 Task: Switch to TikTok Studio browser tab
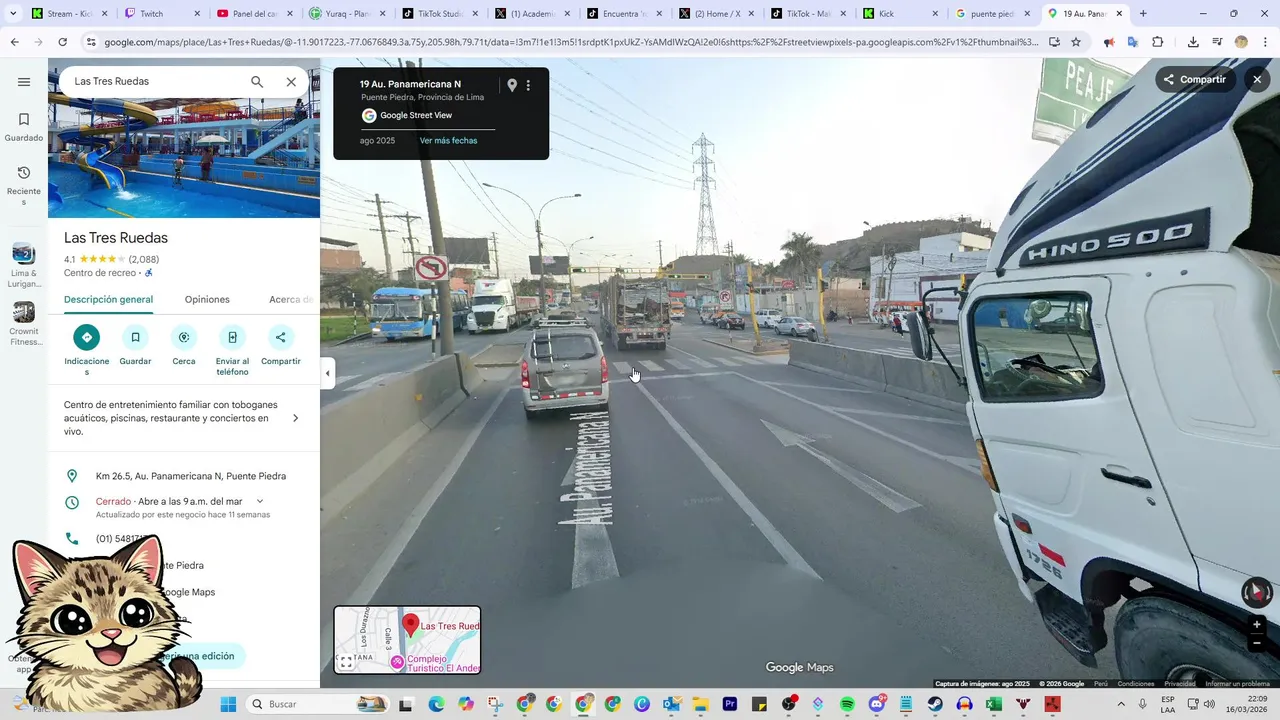(x=439, y=14)
